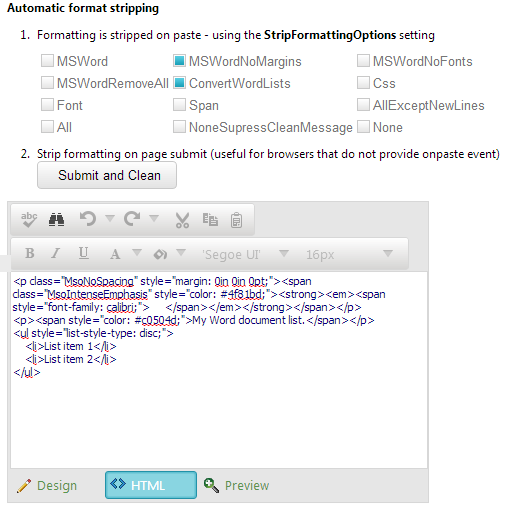Screen dimensions: 510x516
Task: Apply background fill color
Action: coord(160,255)
